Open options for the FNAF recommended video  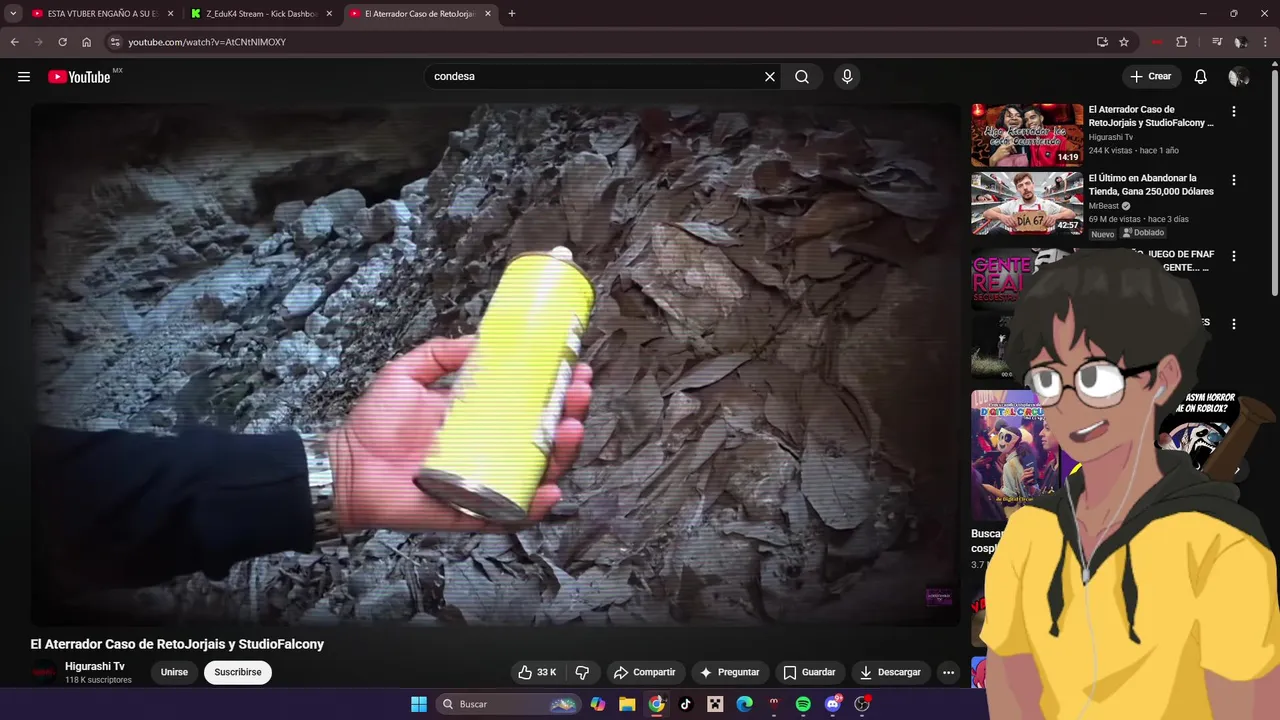pyautogui.click(x=1234, y=256)
